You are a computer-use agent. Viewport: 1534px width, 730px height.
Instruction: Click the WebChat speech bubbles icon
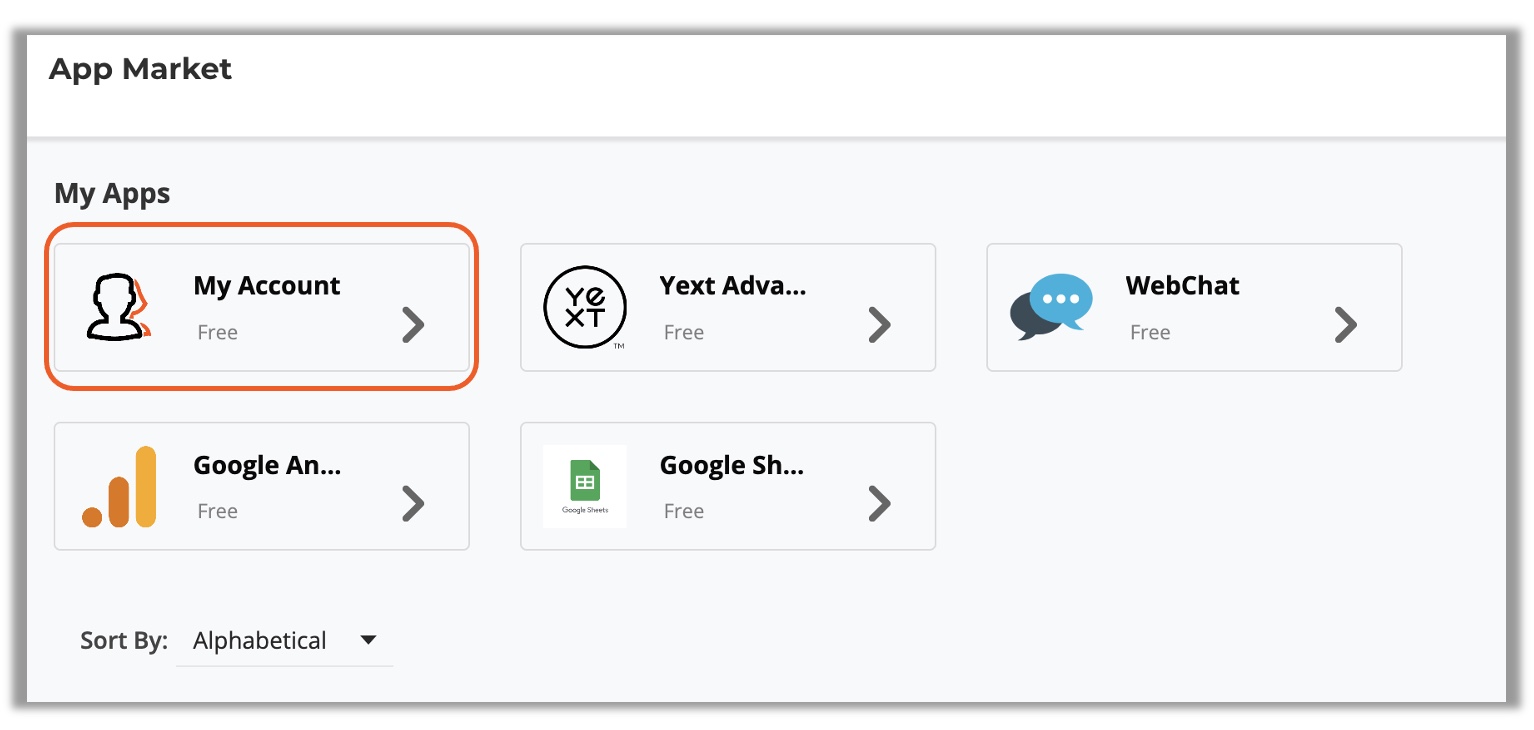(1051, 307)
